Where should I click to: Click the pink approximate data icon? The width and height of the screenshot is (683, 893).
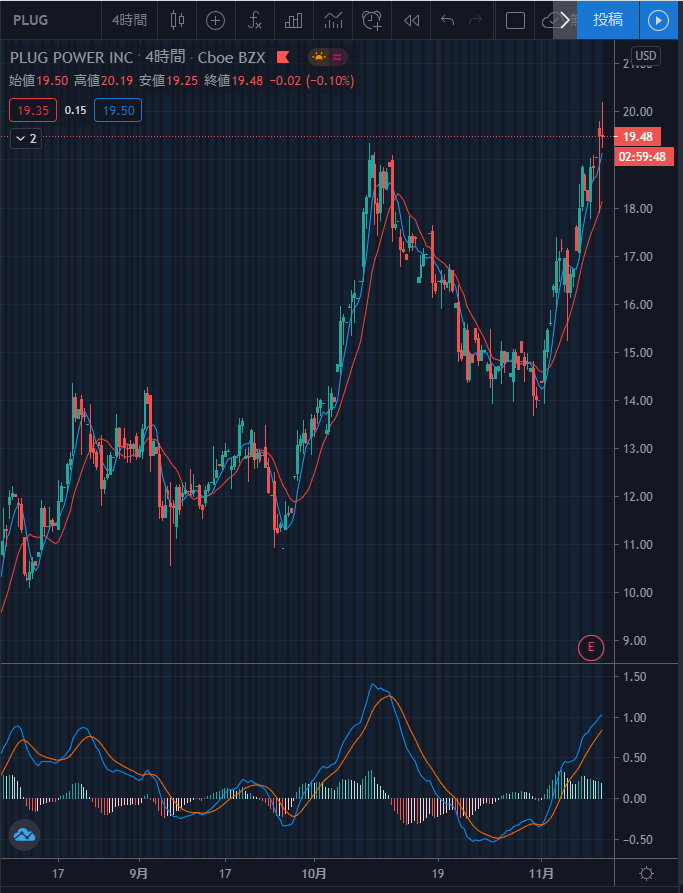[337, 57]
